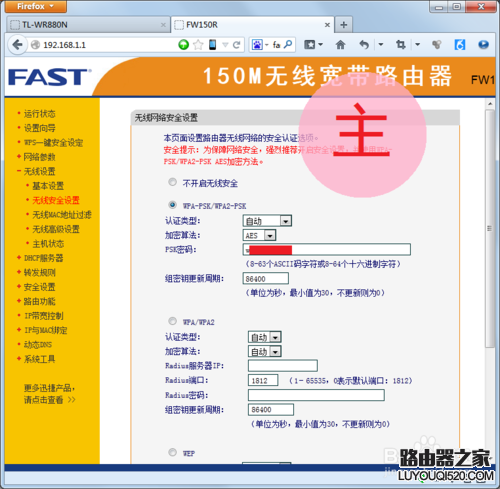Click the search magnifier icon
The image size is (500, 489).
tap(289, 44)
